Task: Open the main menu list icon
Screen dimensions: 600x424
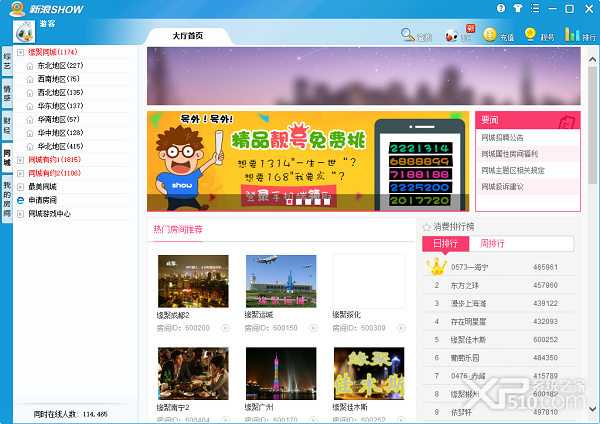Action: click(535, 8)
